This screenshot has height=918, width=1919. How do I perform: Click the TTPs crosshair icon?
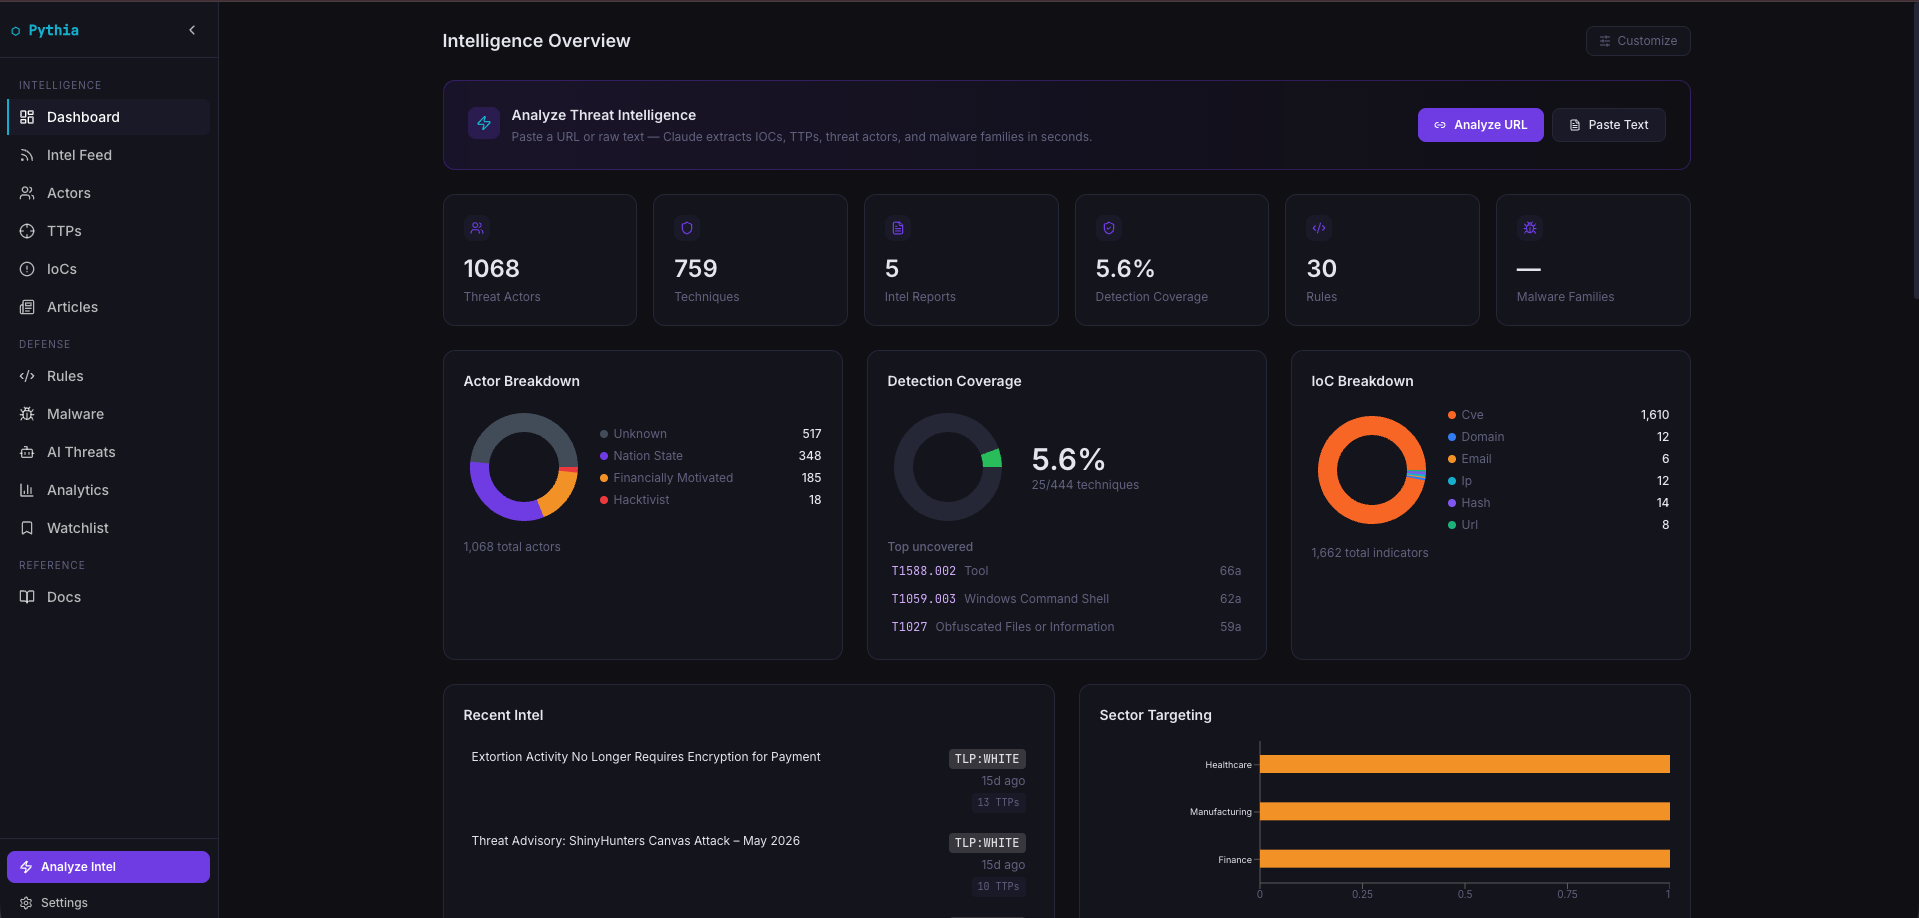pyautogui.click(x=27, y=231)
